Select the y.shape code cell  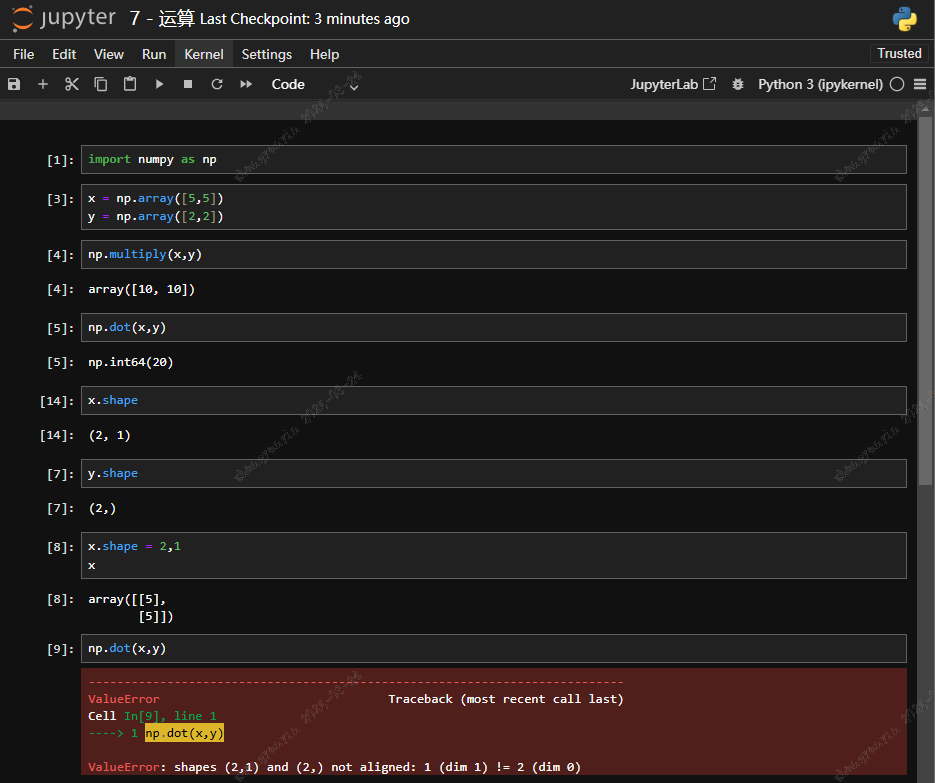(x=494, y=473)
